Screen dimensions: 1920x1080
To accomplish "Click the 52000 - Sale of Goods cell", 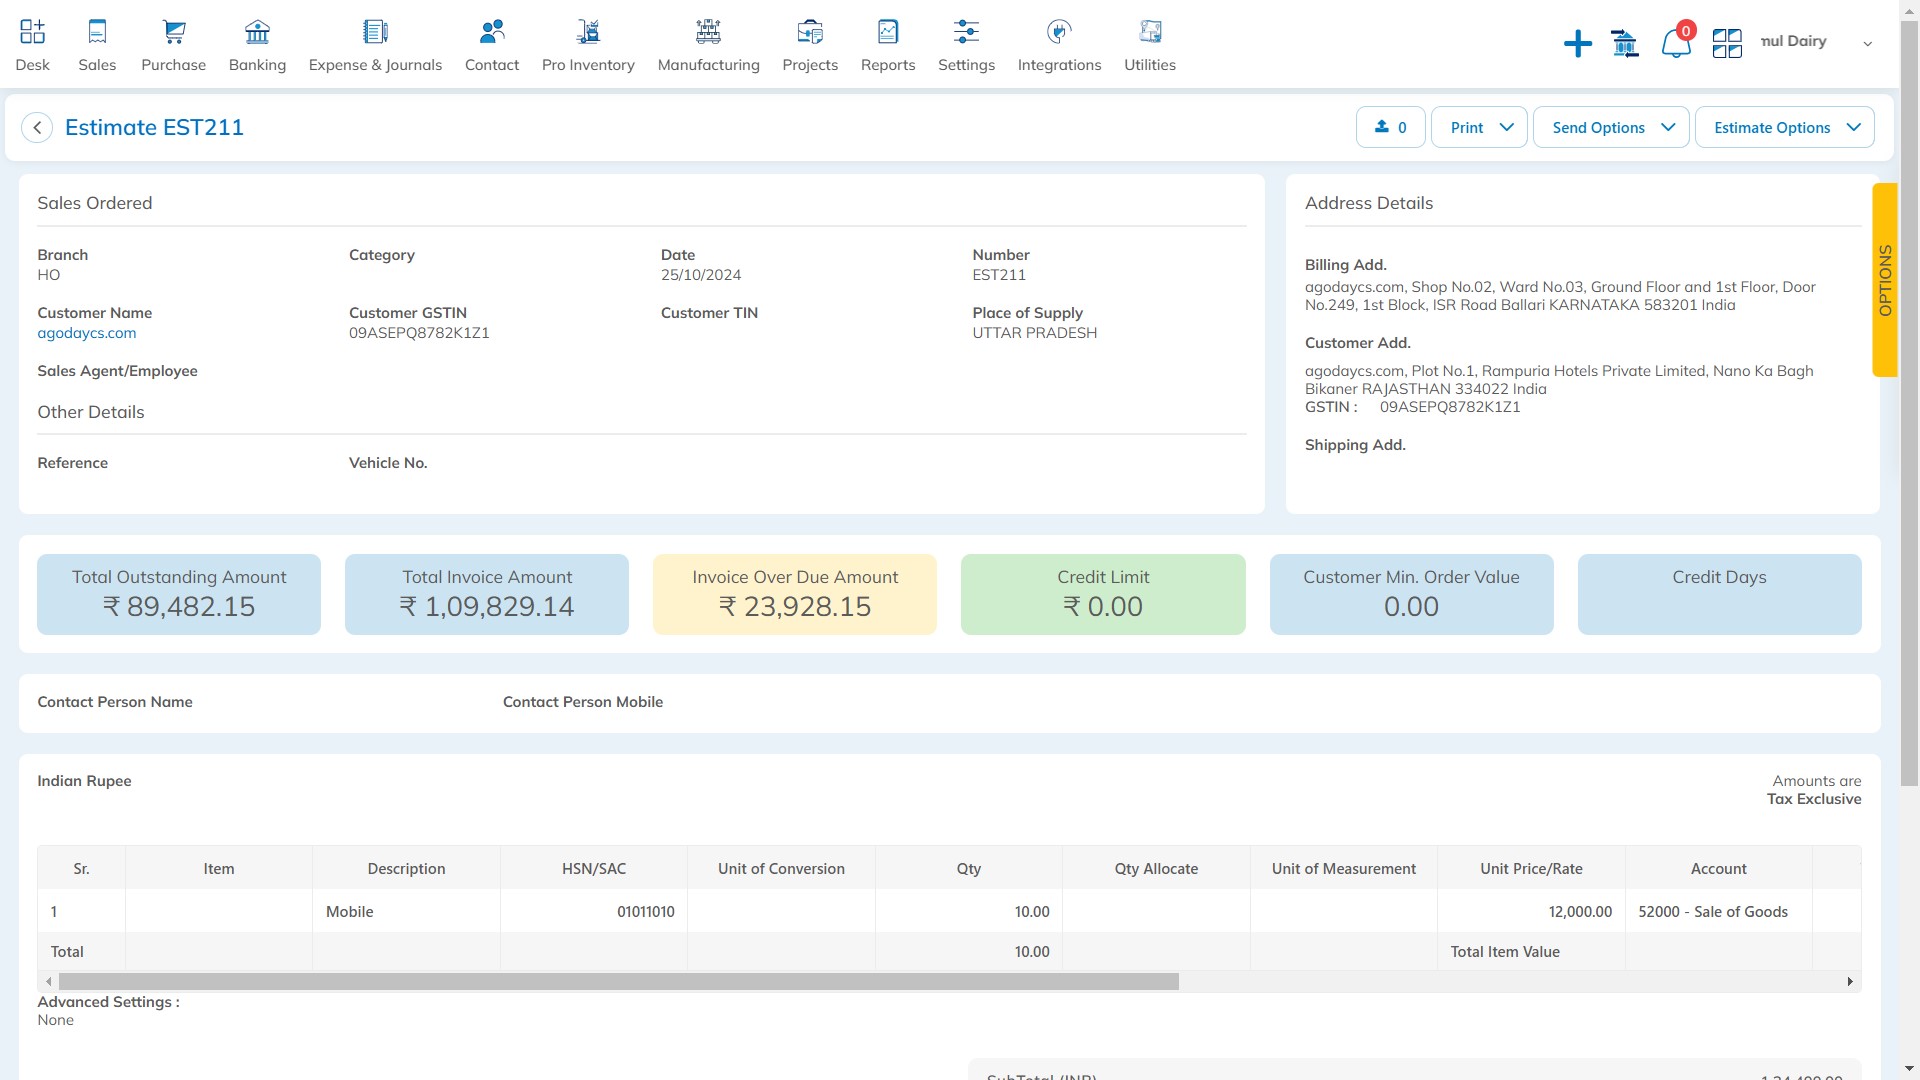I will pyautogui.click(x=1719, y=911).
